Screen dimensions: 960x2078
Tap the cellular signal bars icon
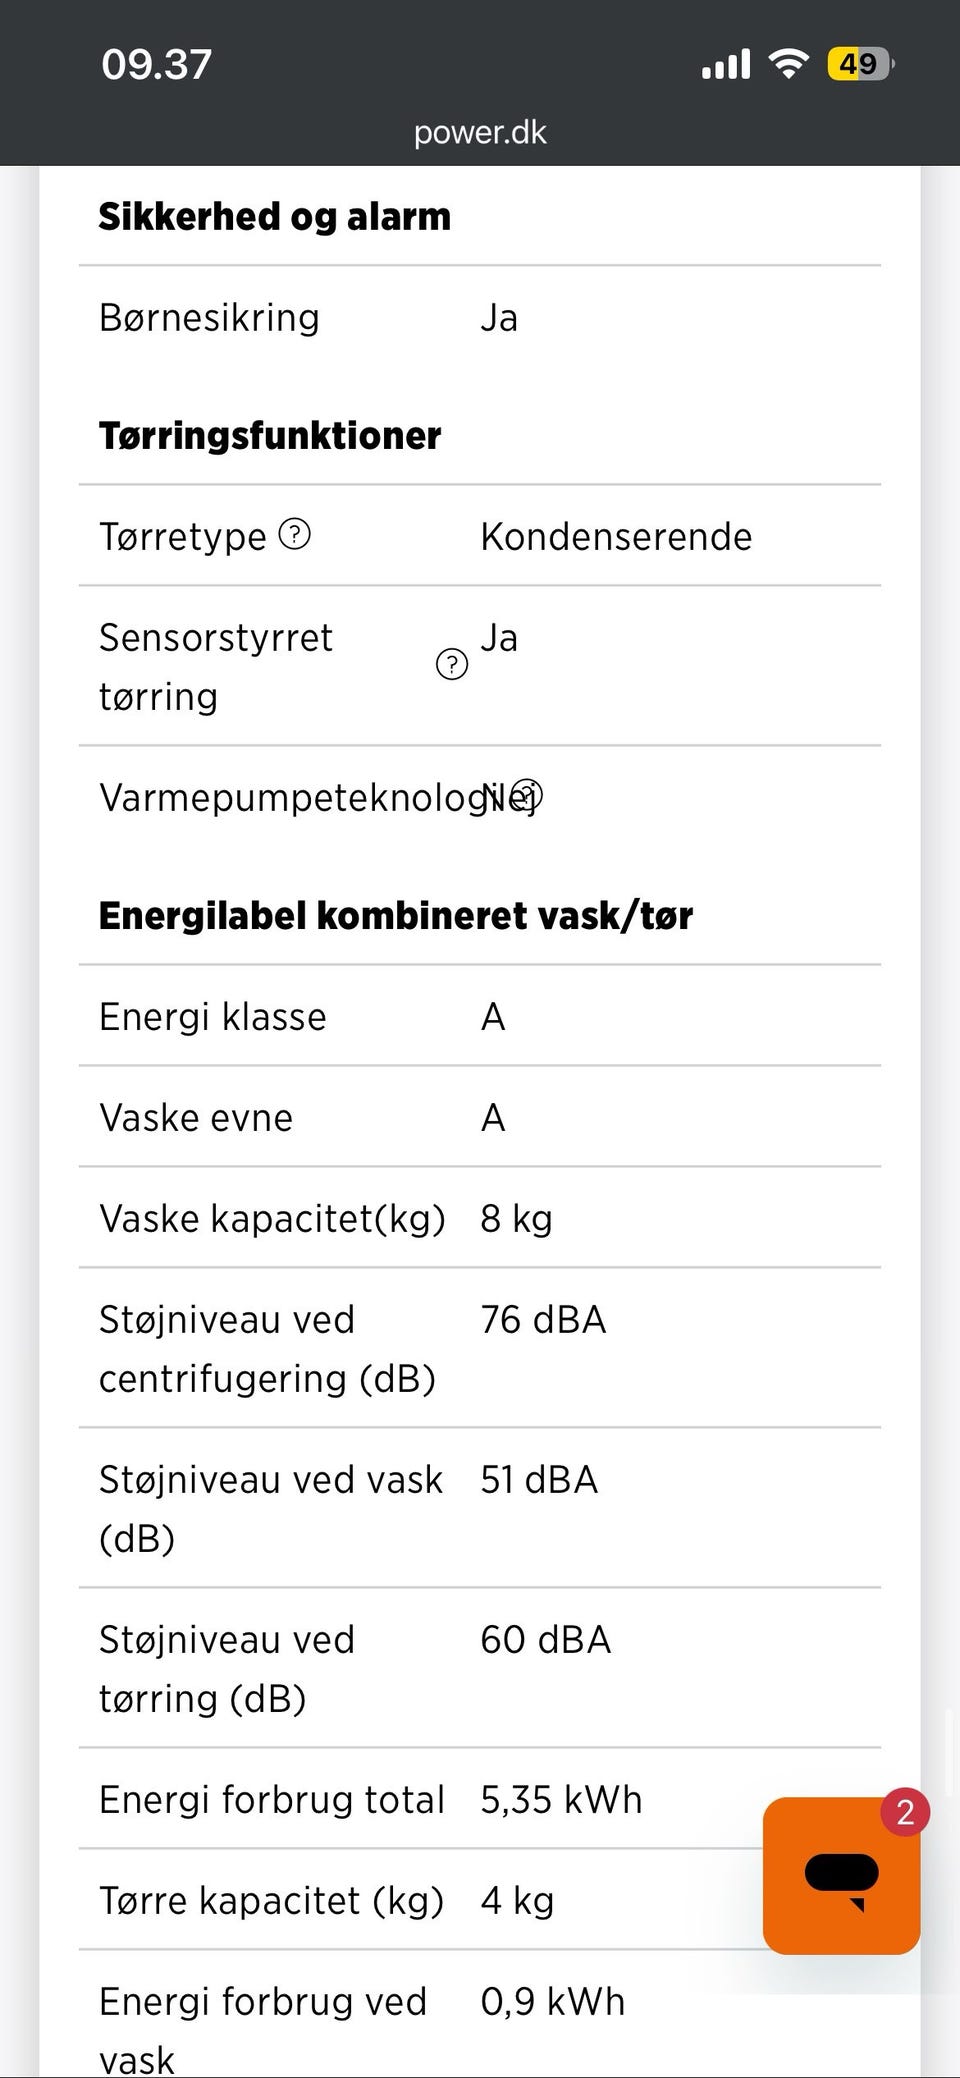726,64
